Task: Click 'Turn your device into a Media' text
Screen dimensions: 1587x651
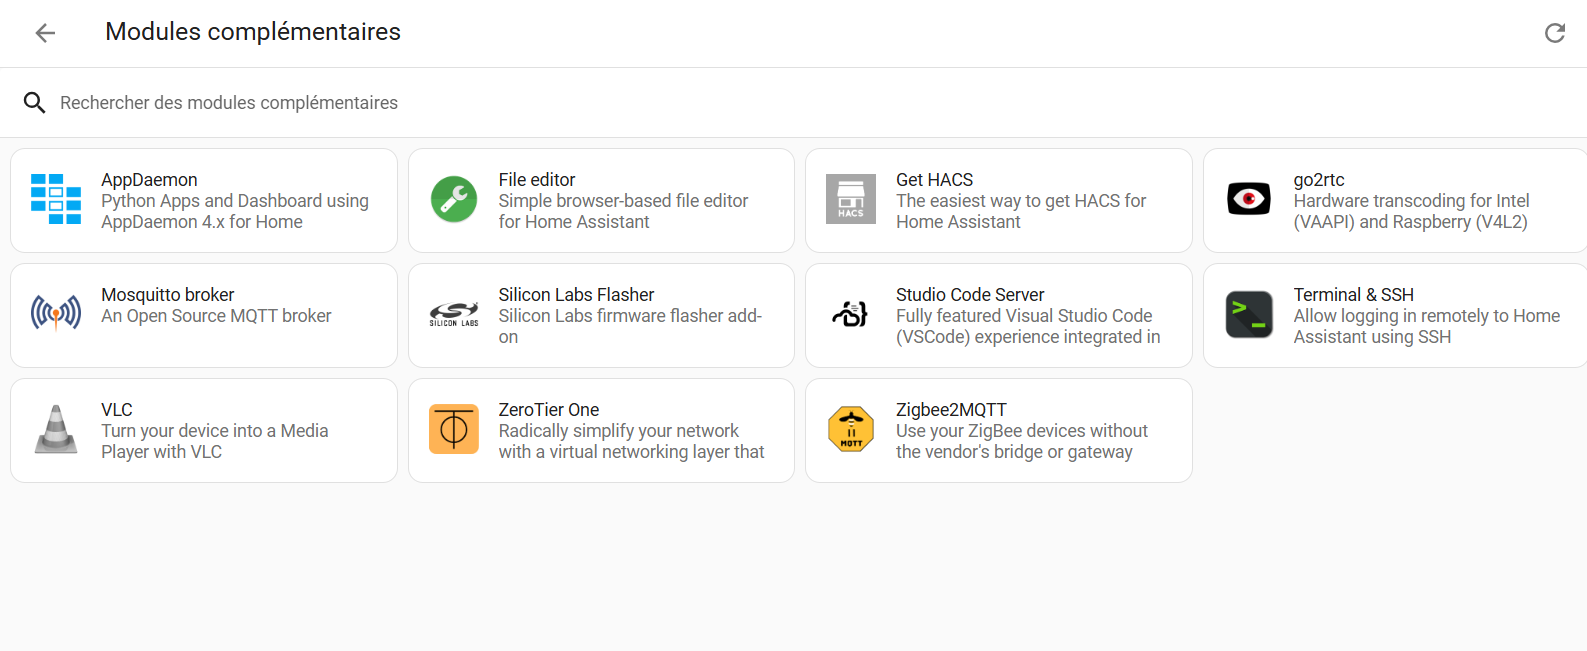Action: [215, 431]
